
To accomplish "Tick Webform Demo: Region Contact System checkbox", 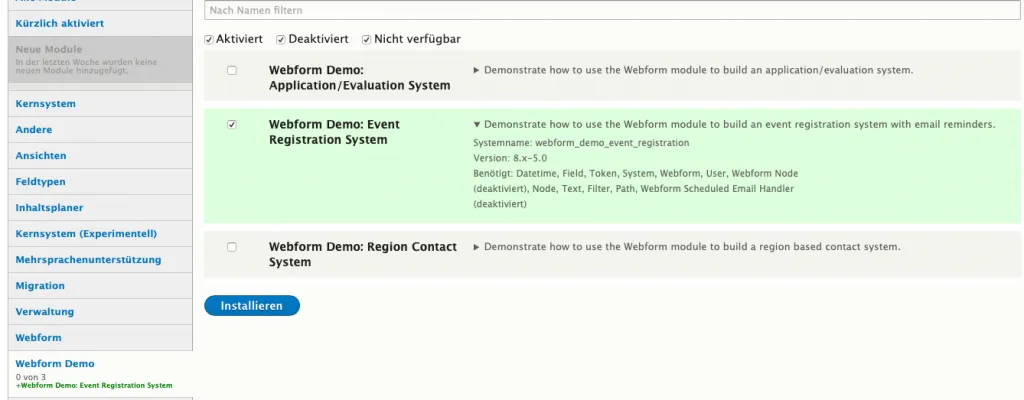I will 232,247.
